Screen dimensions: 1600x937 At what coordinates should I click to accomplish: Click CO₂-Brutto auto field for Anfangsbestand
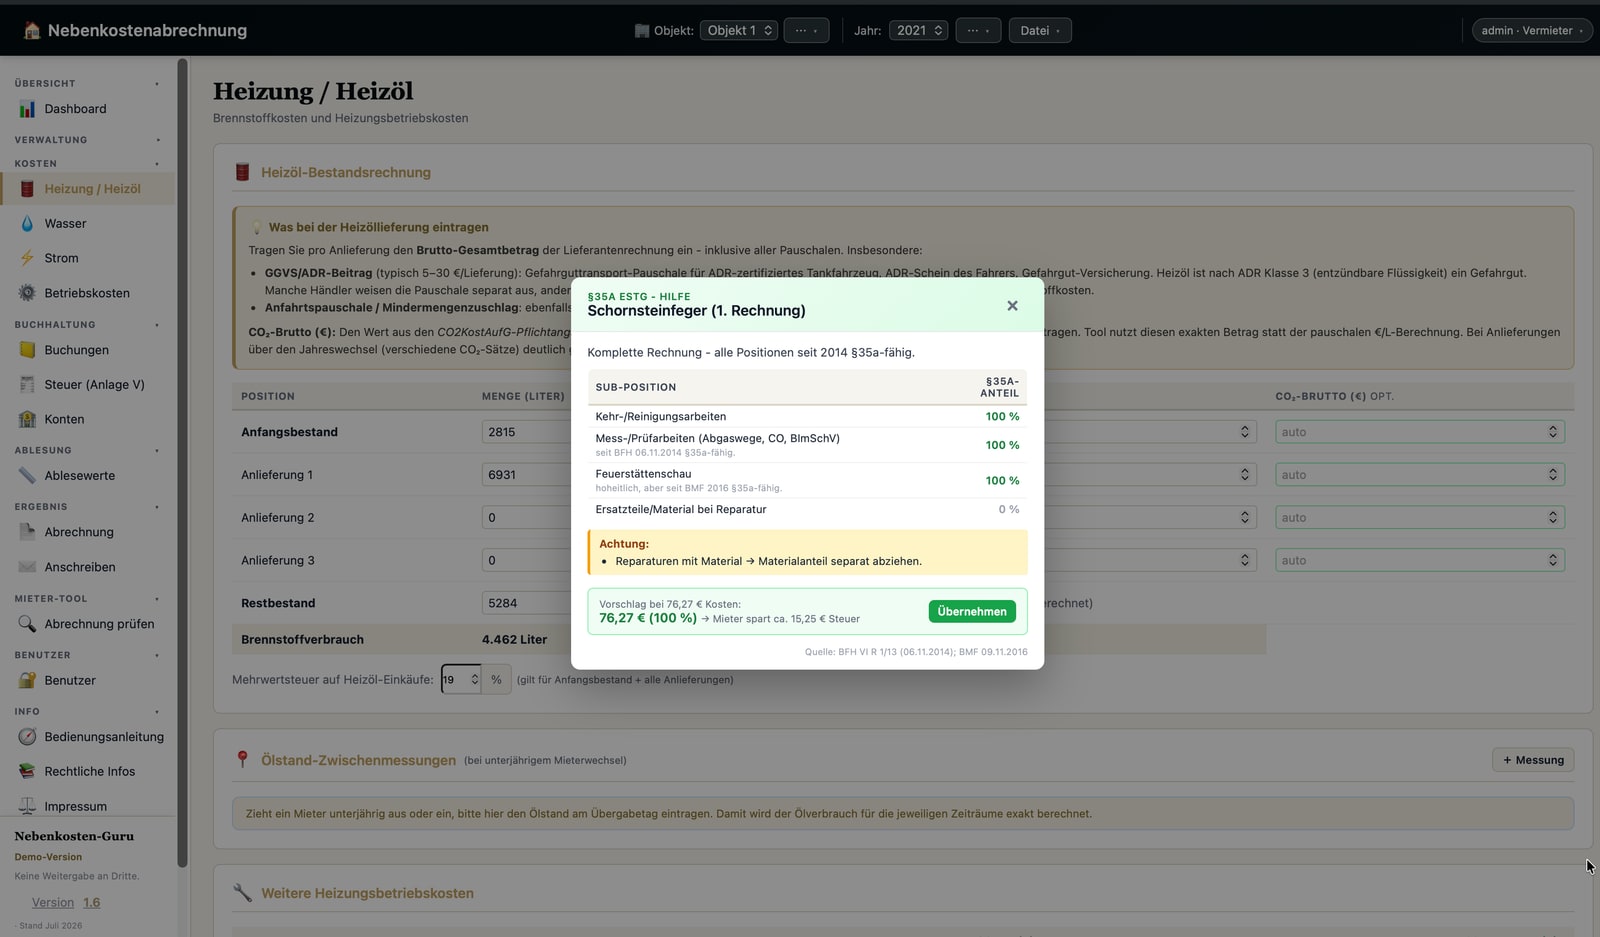(x=1419, y=432)
